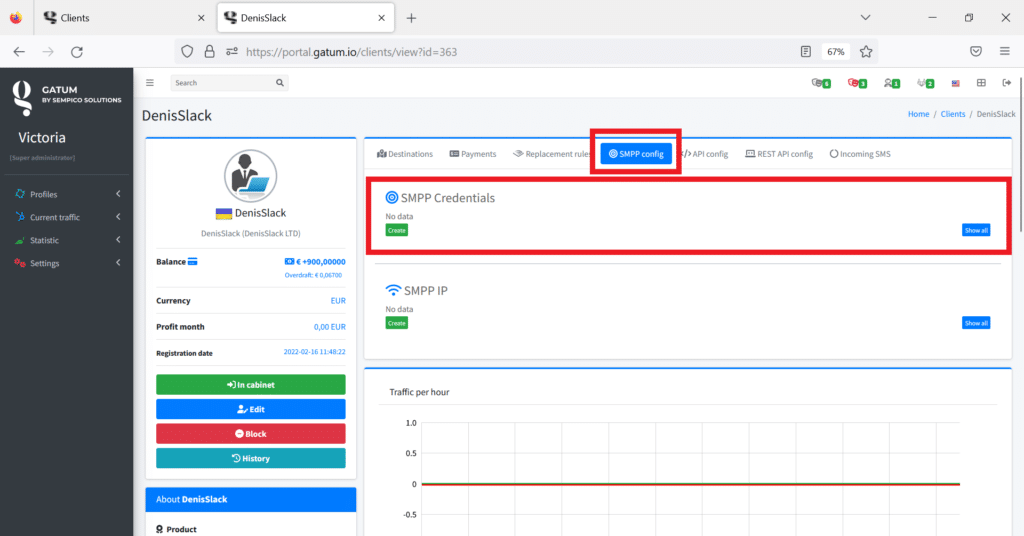Click the balance card icon

coord(193,262)
